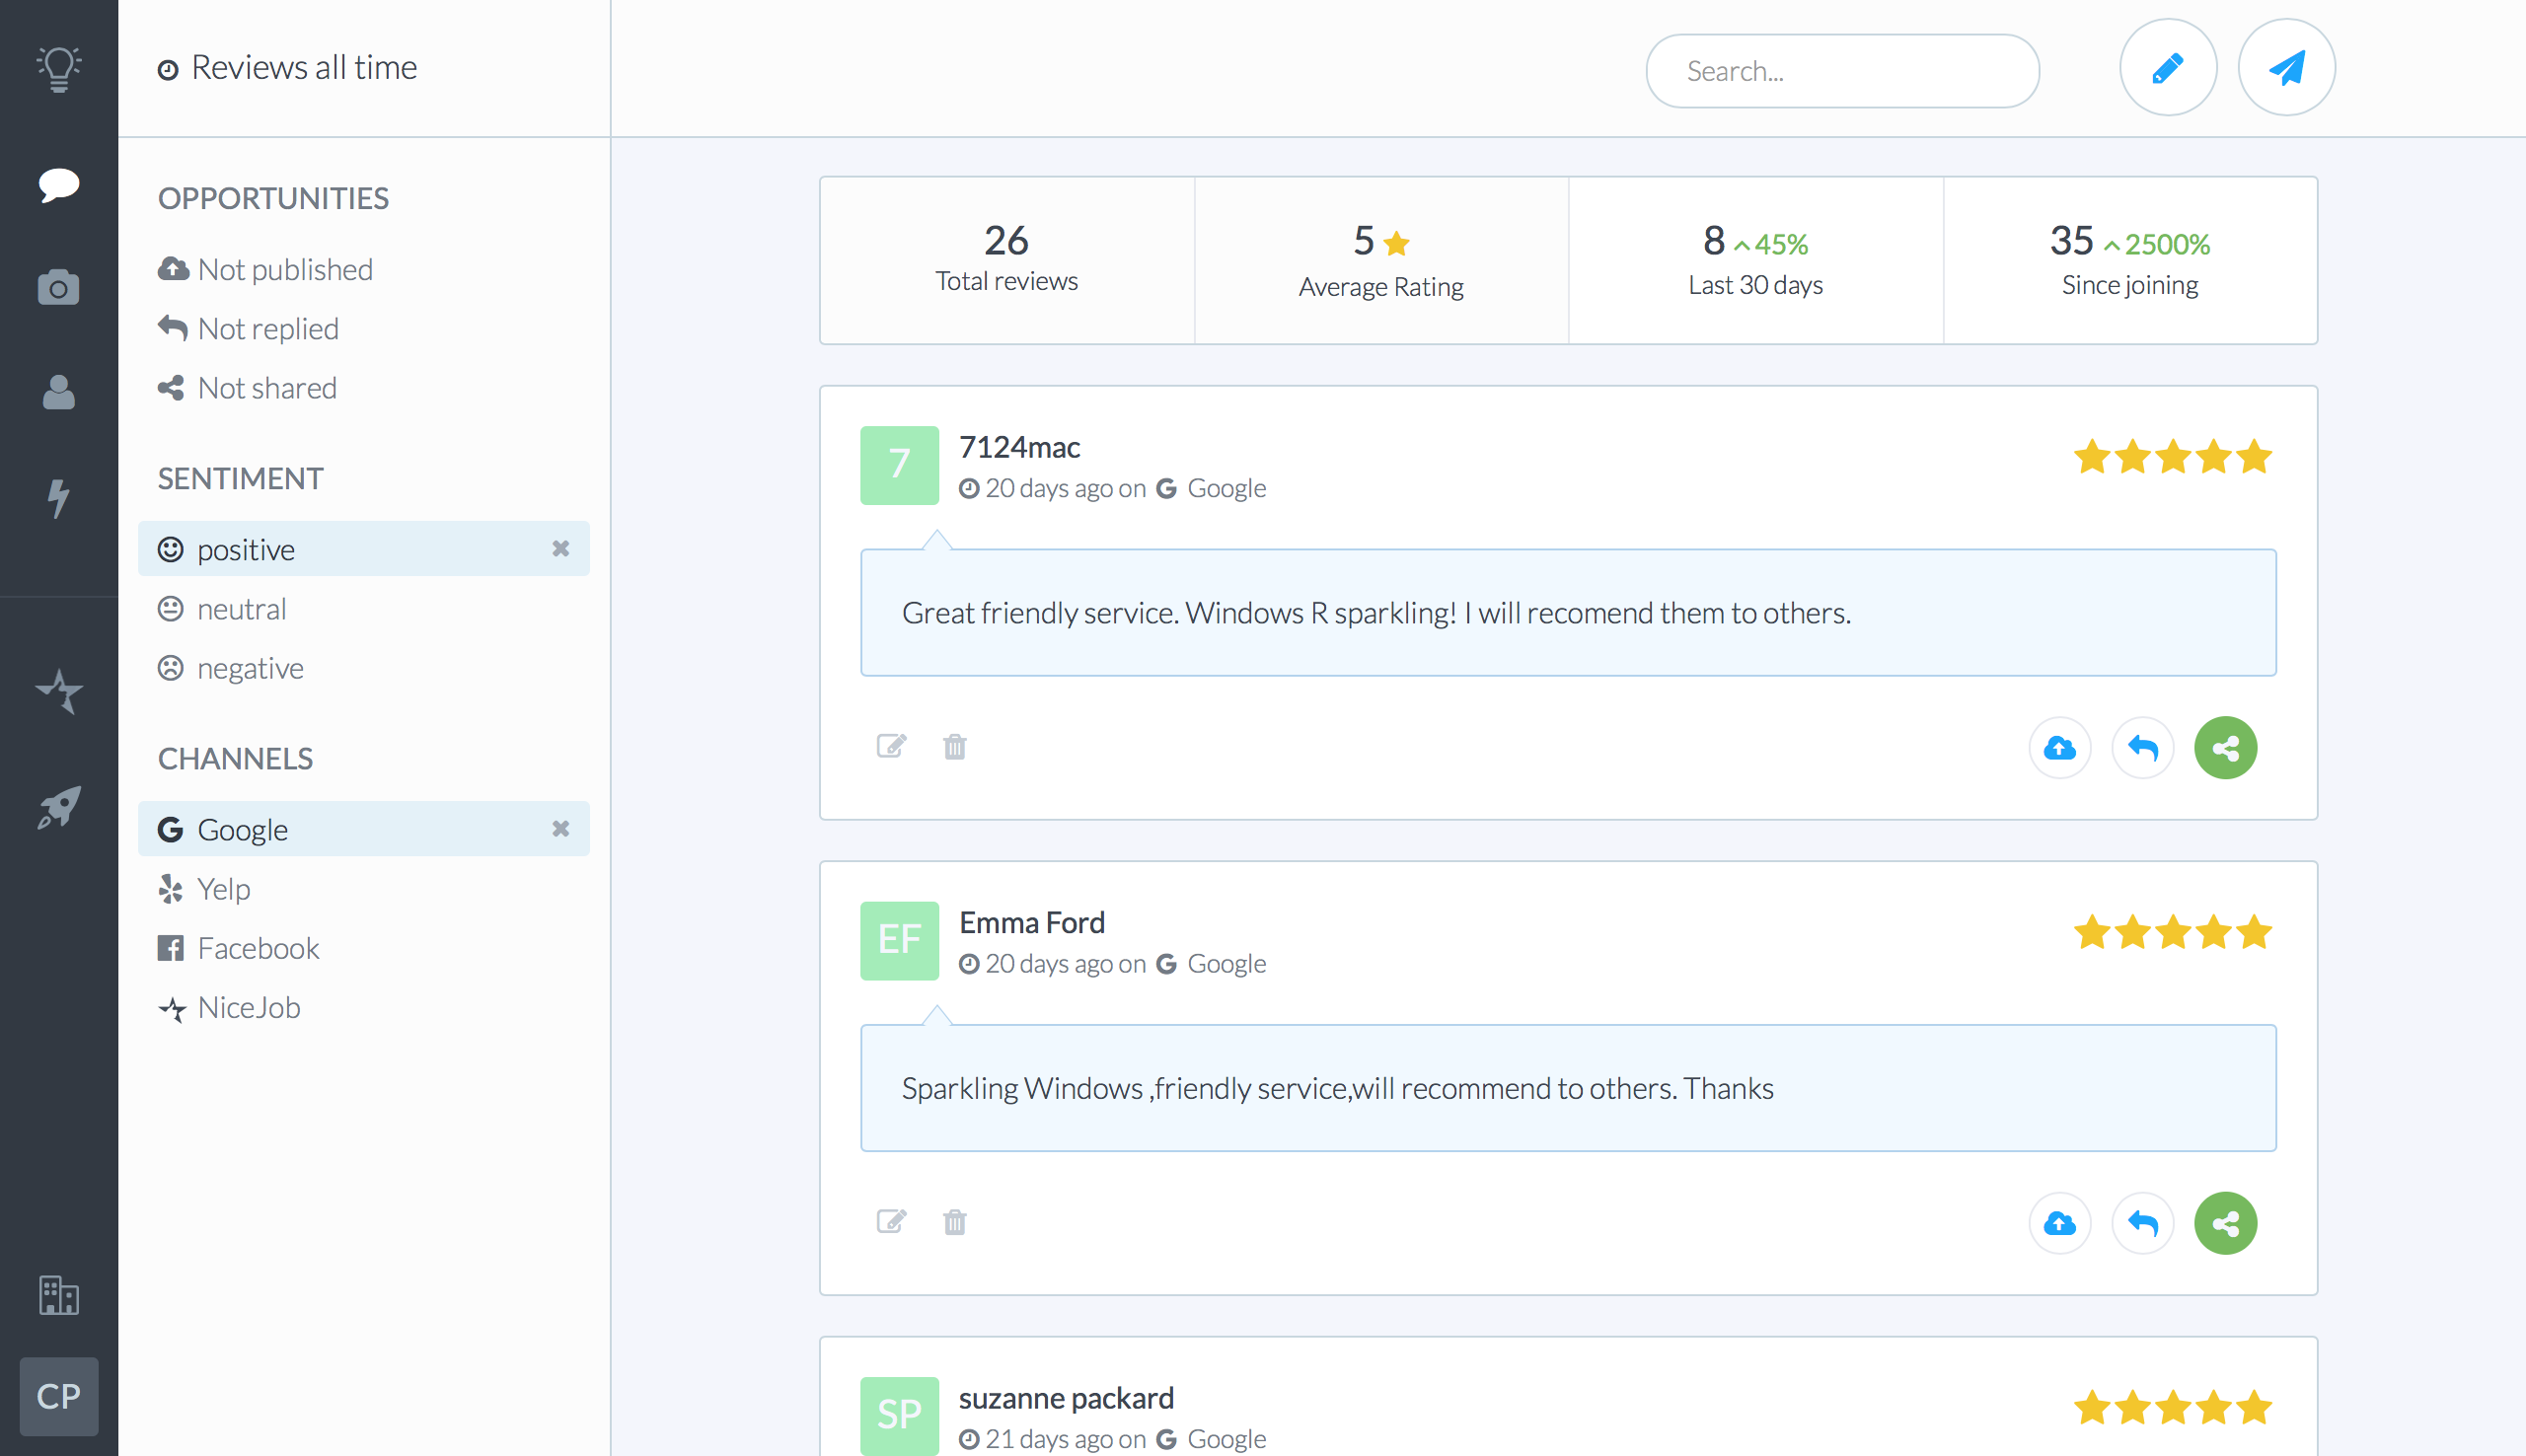The image size is (2526, 1456).
Task: Remove the Google channel filter
Action: [560, 828]
